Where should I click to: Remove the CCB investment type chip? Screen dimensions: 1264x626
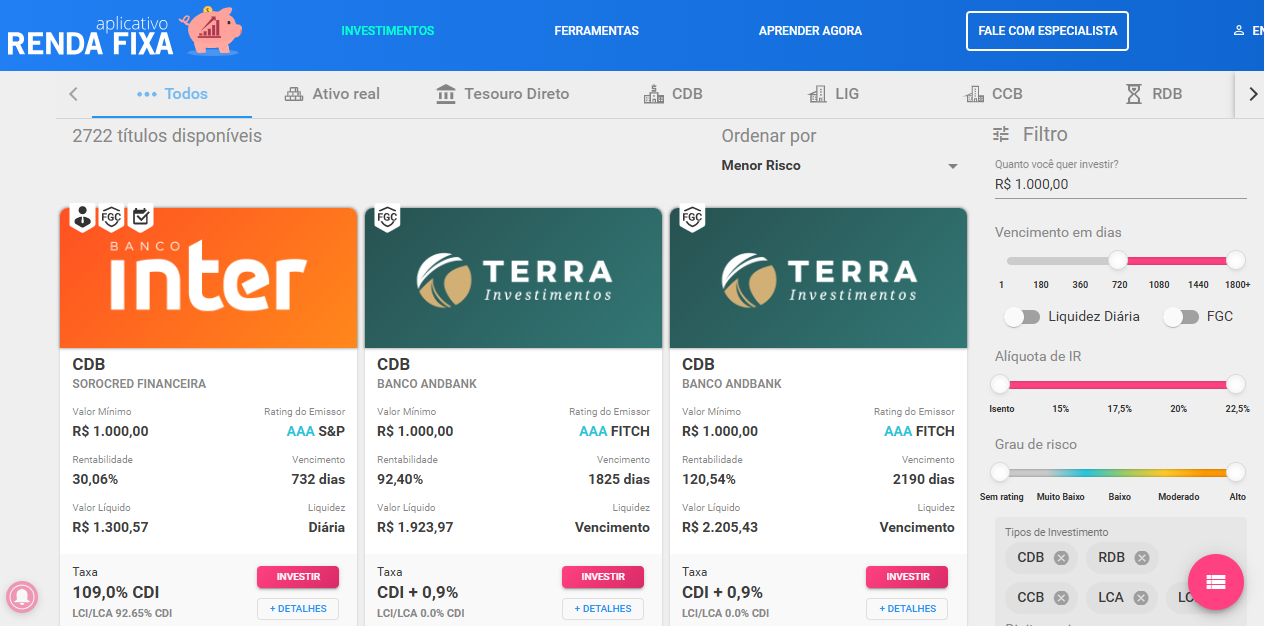pyautogui.click(x=1061, y=598)
